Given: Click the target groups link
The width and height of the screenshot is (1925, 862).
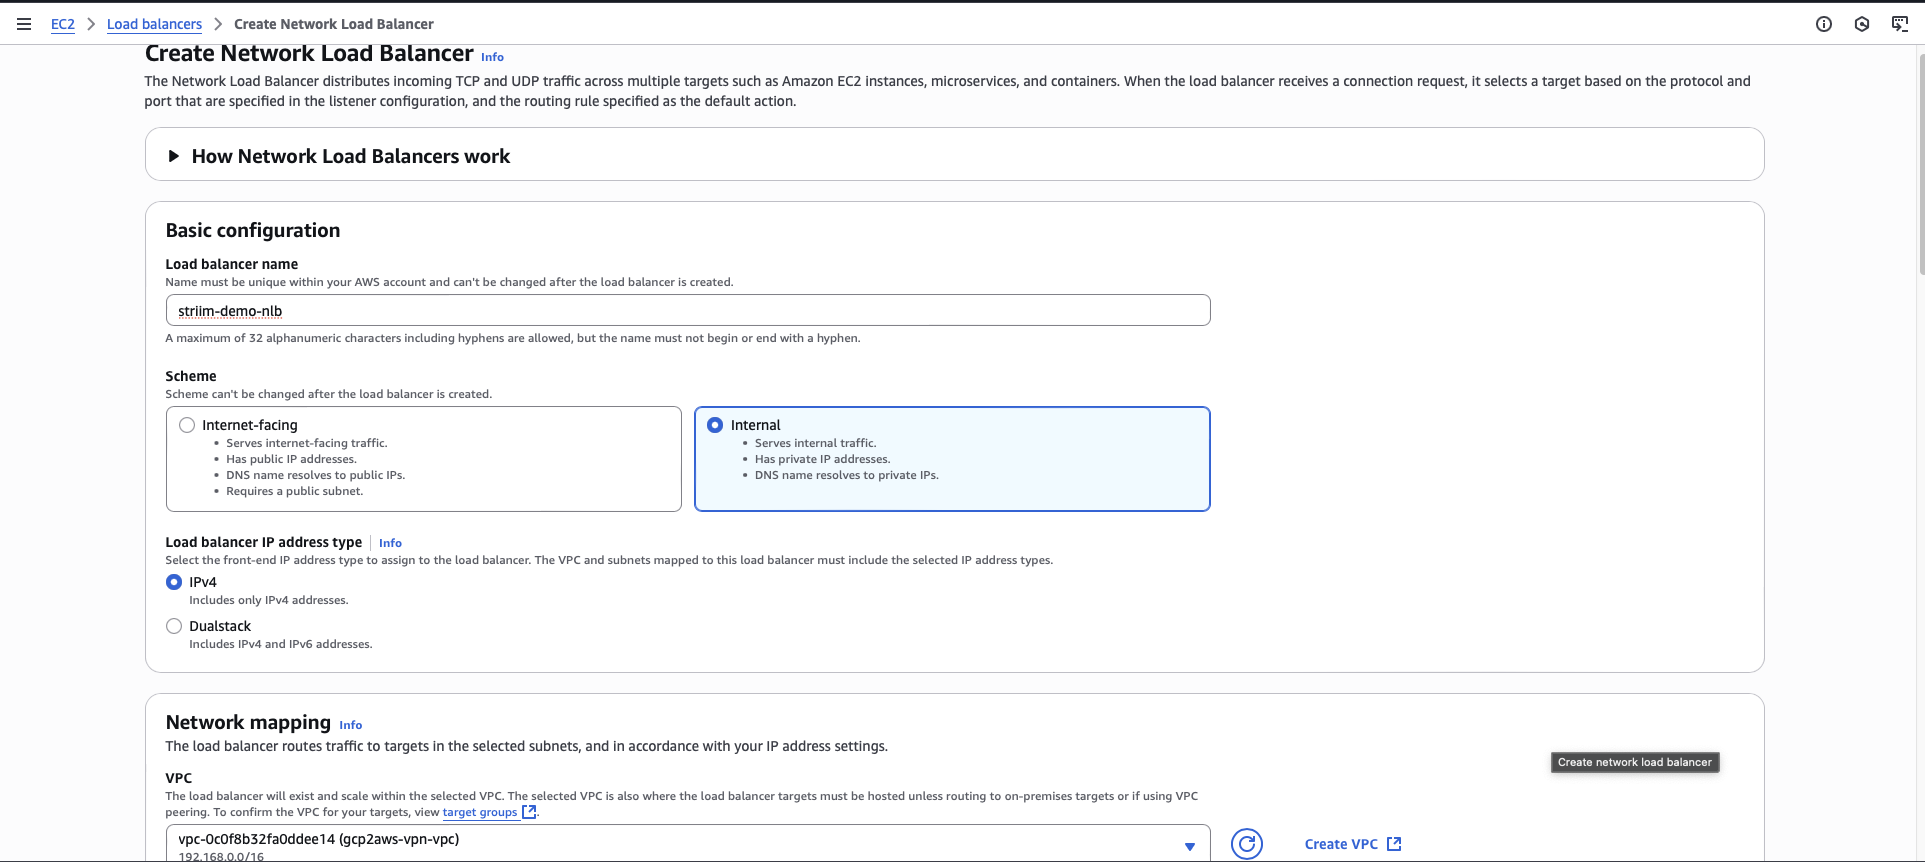Looking at the screenshot, I should [x=479, y=812].
